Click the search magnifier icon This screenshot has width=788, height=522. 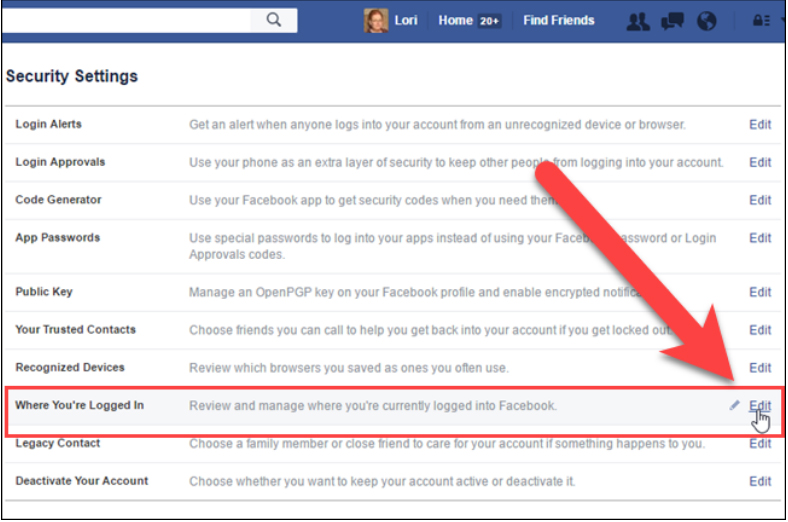[x=274, y=20]
